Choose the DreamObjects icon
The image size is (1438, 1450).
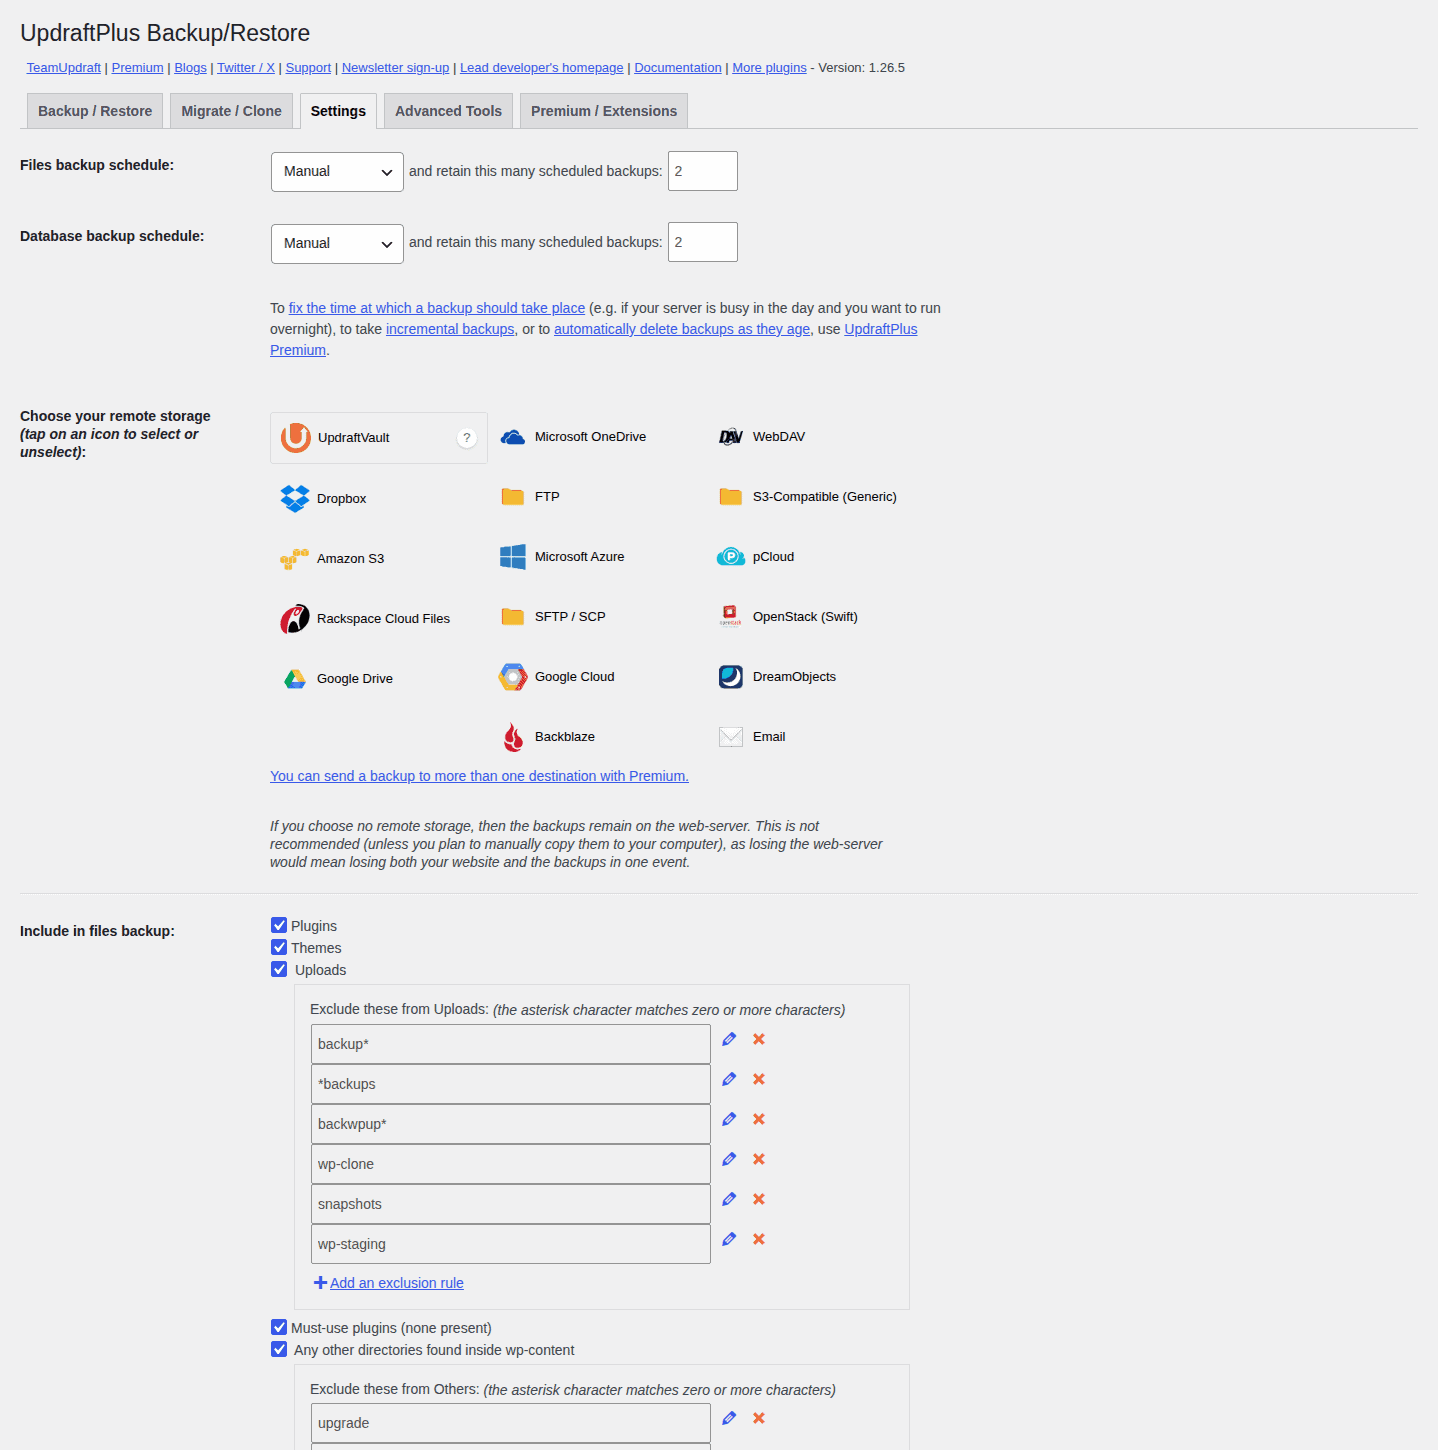tap(731, 677)
